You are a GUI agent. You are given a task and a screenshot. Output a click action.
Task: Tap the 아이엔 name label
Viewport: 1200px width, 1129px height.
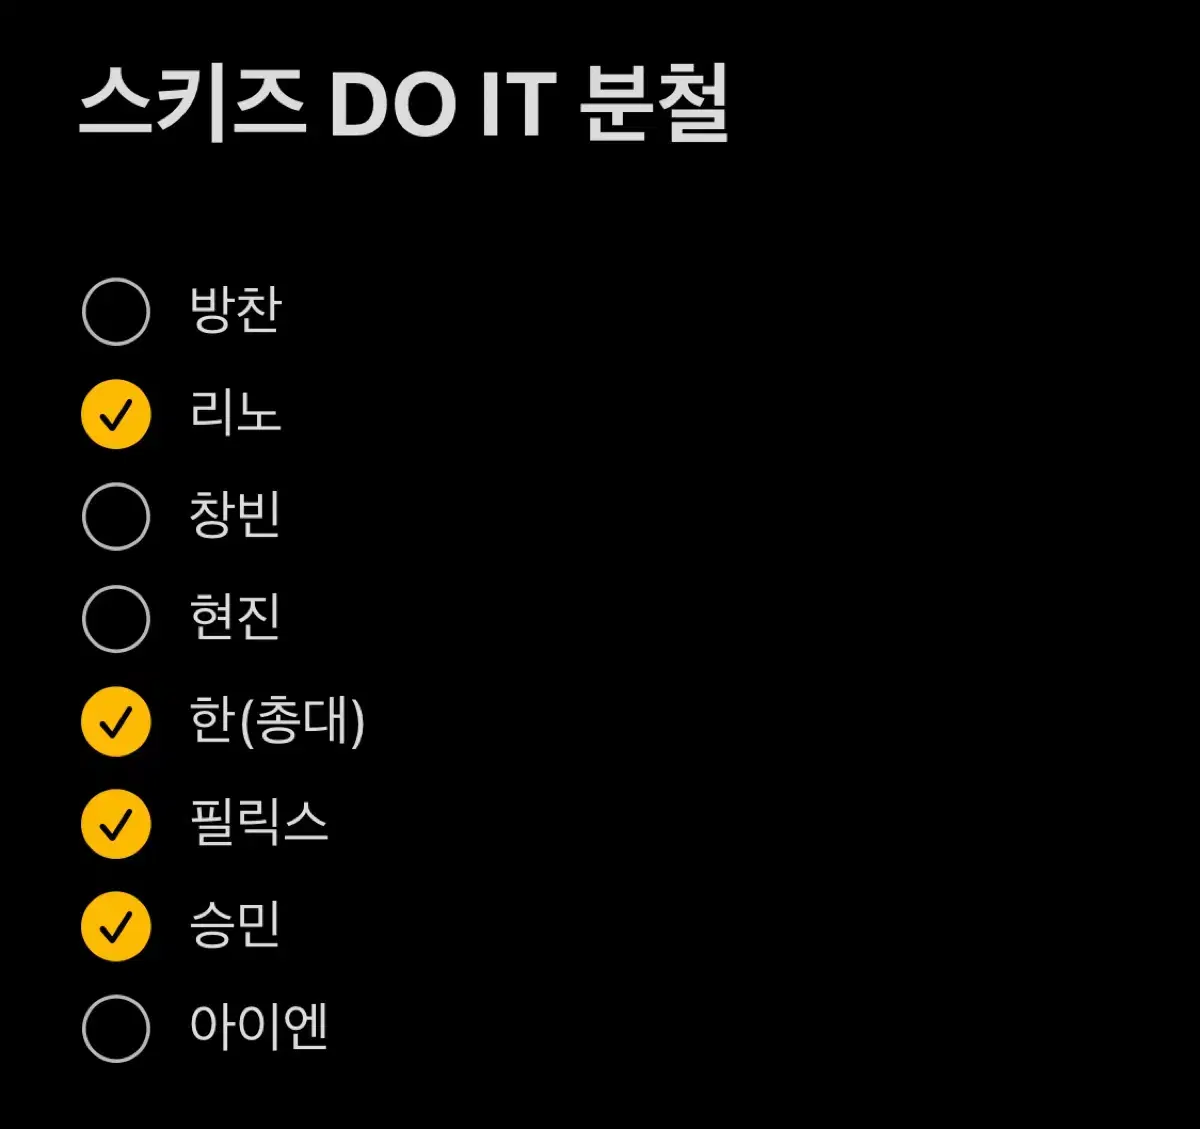pyautogui.click(x=259, y=1027)
